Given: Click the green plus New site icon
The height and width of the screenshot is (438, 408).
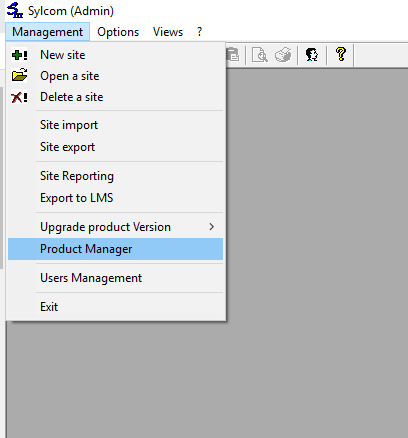Looking at the screenshot, I should pos(19,55).
